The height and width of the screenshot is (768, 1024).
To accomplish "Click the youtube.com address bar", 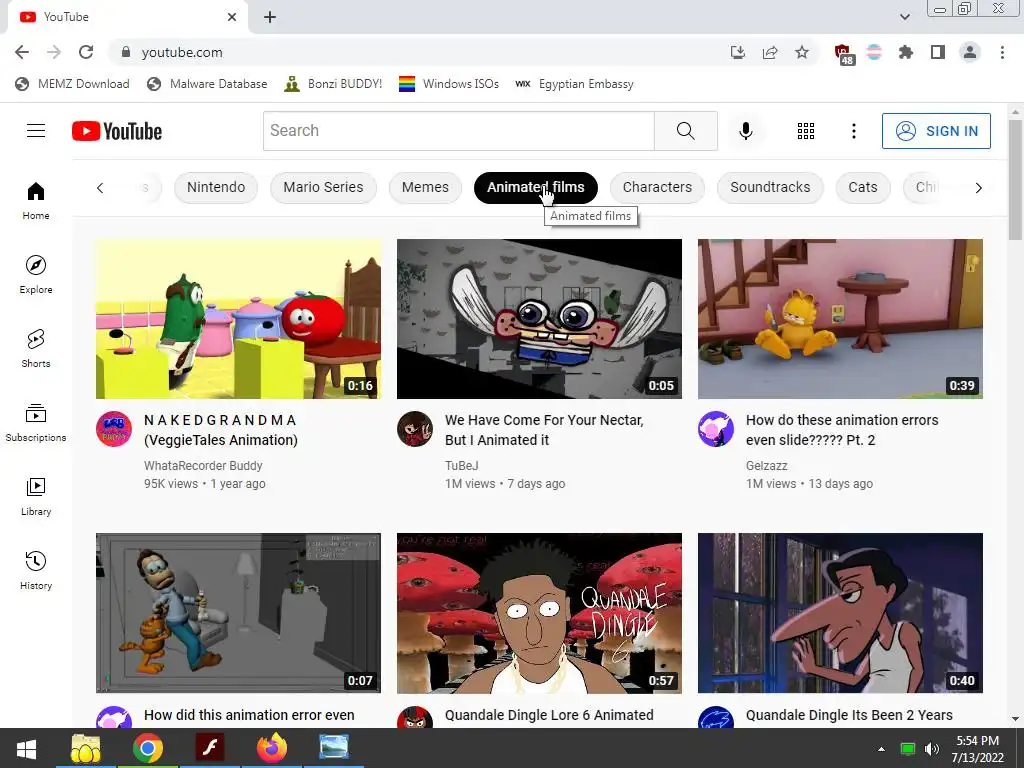I will pyautogui.click(x=418, y=52).
